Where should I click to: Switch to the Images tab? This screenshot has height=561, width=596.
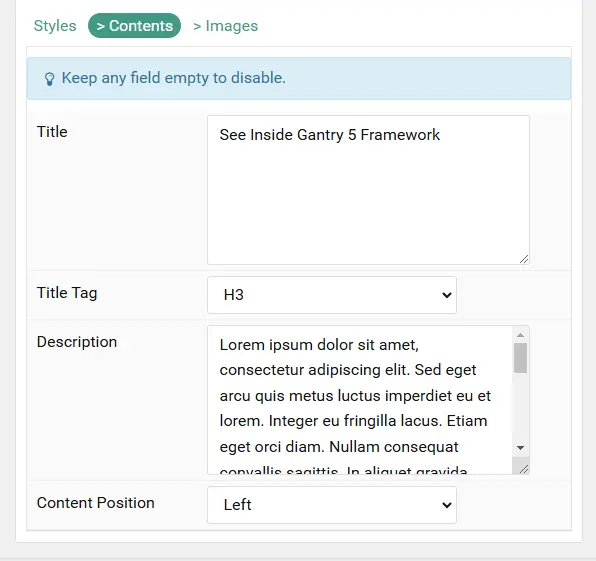225,26
